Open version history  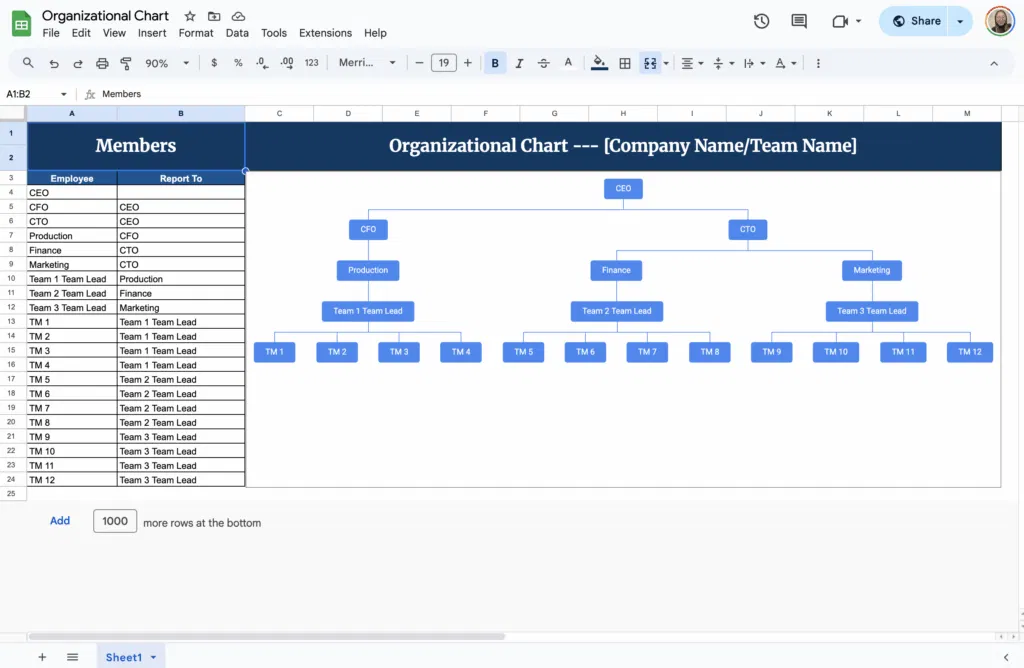click(x=761, y=20)
